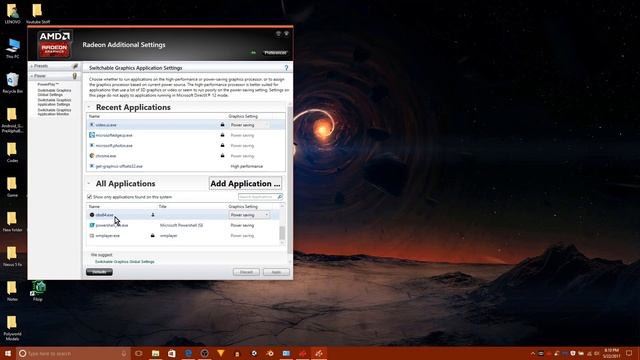Select obs64.exe in All Applications
Image resolution: width=640 pixels, height=360 pixels.
104,215
